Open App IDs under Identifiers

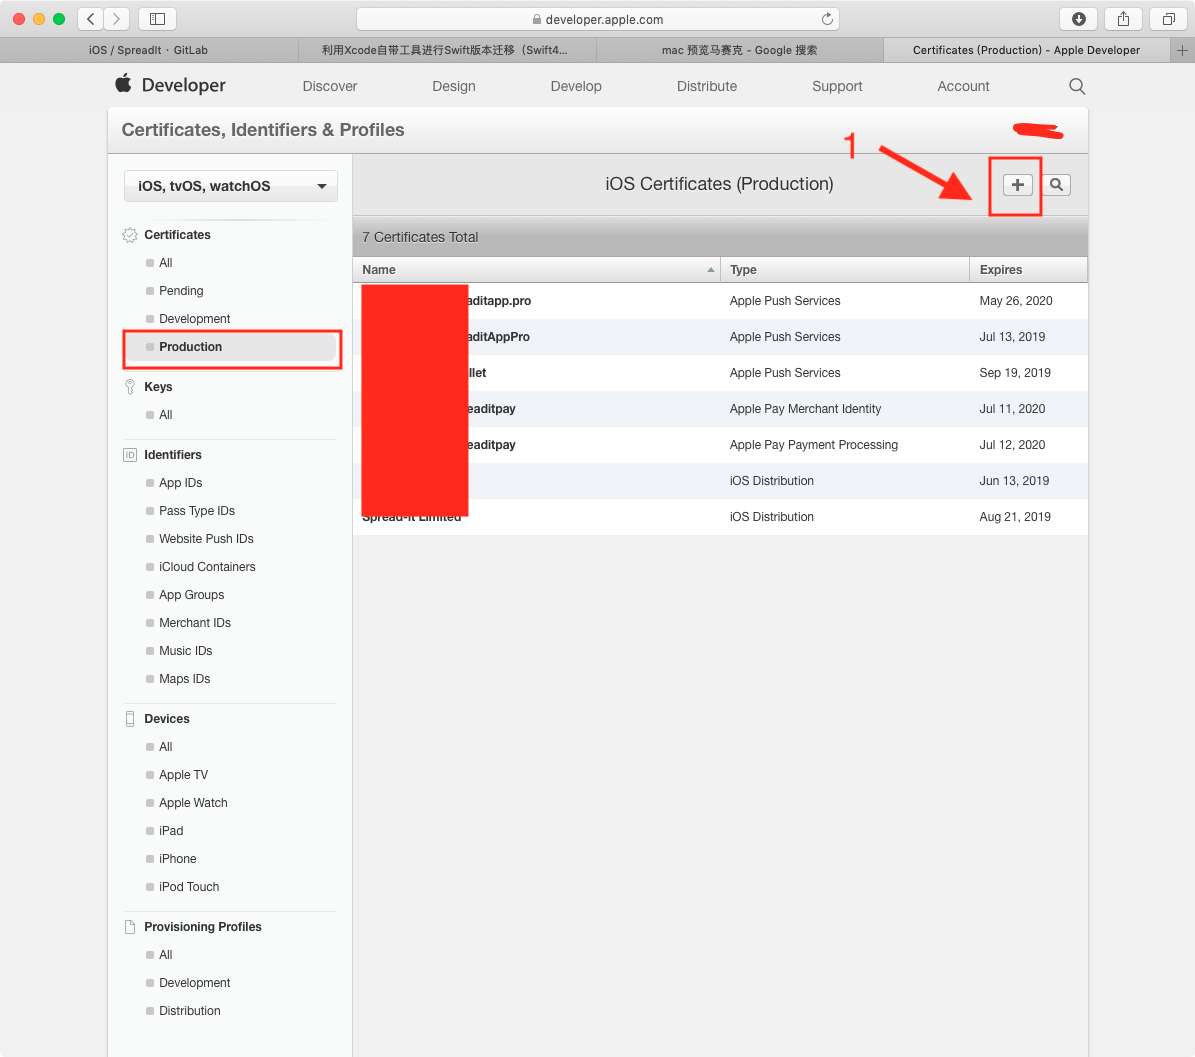pyautogui.click(x=180, y=483)
